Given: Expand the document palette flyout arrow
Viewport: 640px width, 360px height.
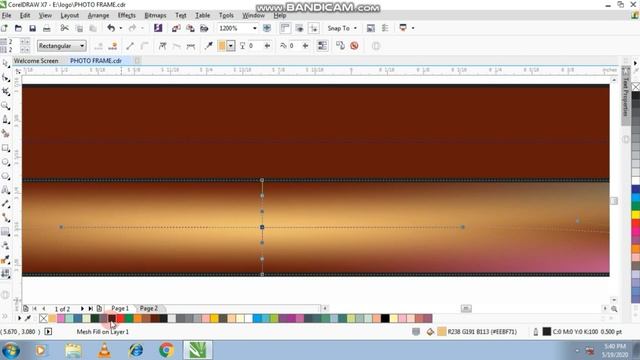Looking at the screenshot, I should (x=19, y=318).
